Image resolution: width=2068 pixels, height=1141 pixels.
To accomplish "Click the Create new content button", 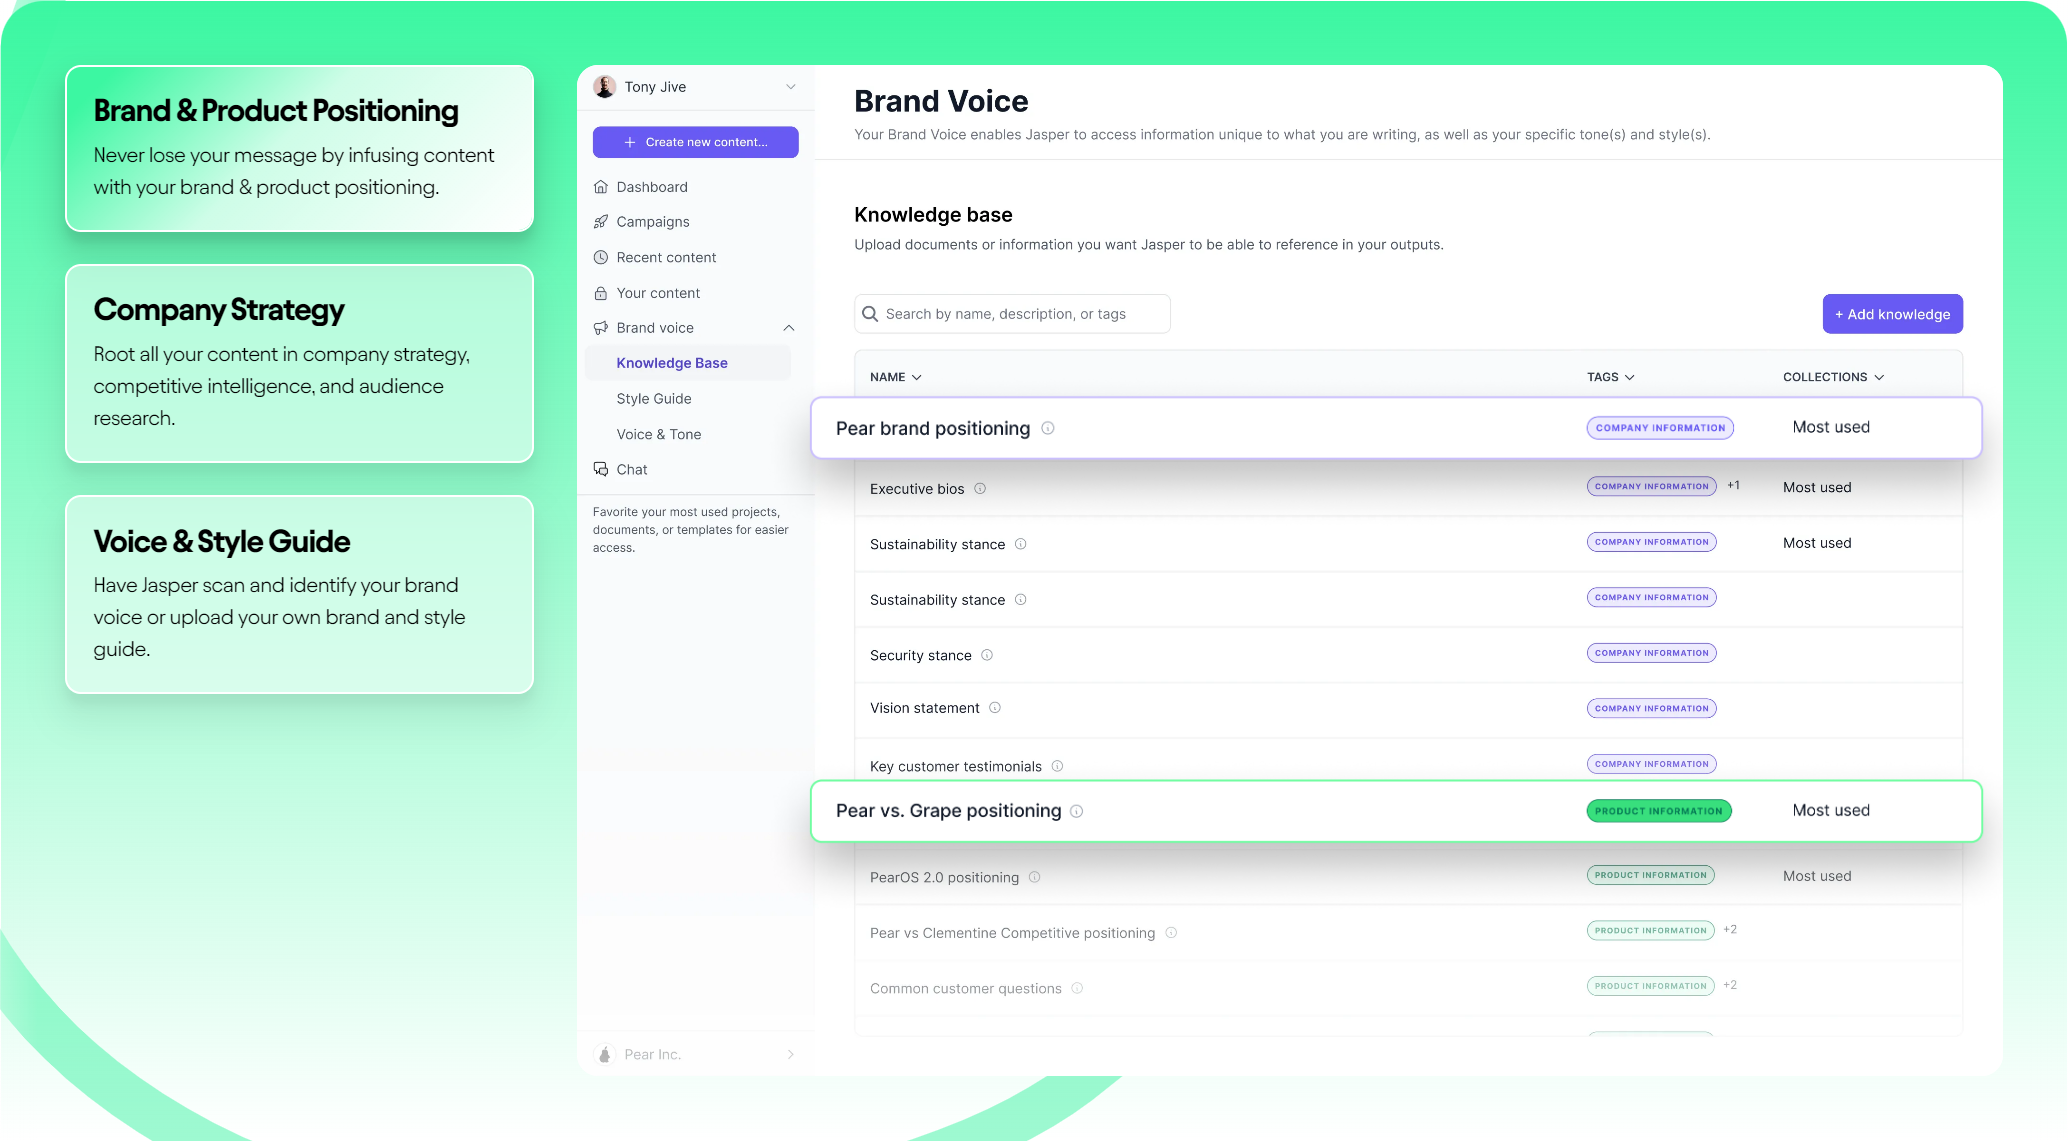I will click(696, 142).
